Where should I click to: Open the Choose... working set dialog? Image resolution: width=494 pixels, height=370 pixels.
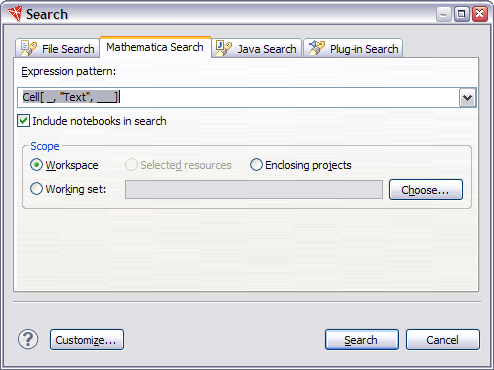click(x=426, y=190)
